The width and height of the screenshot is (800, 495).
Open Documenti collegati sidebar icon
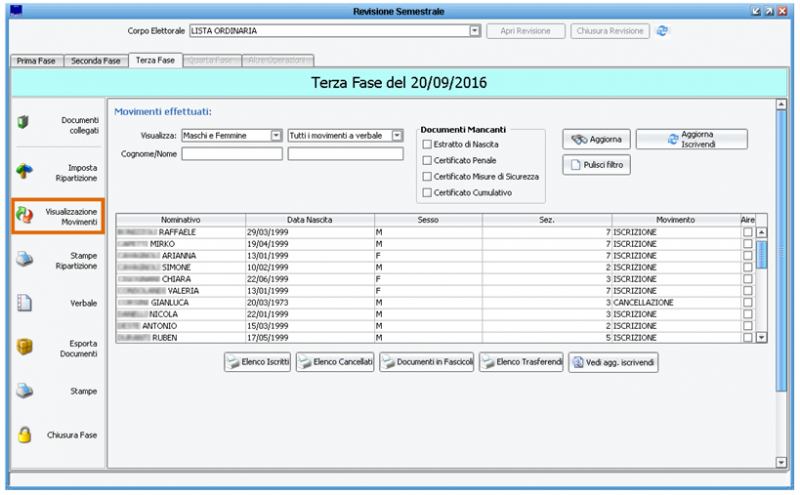click(x=24, y=123)
